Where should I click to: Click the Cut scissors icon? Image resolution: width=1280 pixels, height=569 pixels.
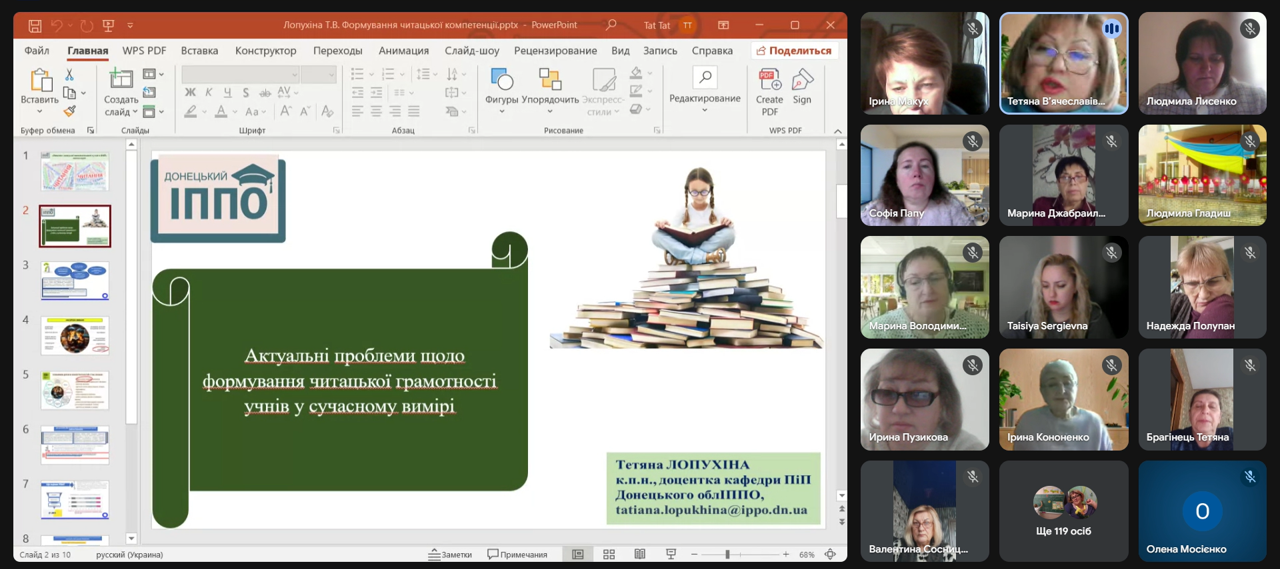[69, 74]
